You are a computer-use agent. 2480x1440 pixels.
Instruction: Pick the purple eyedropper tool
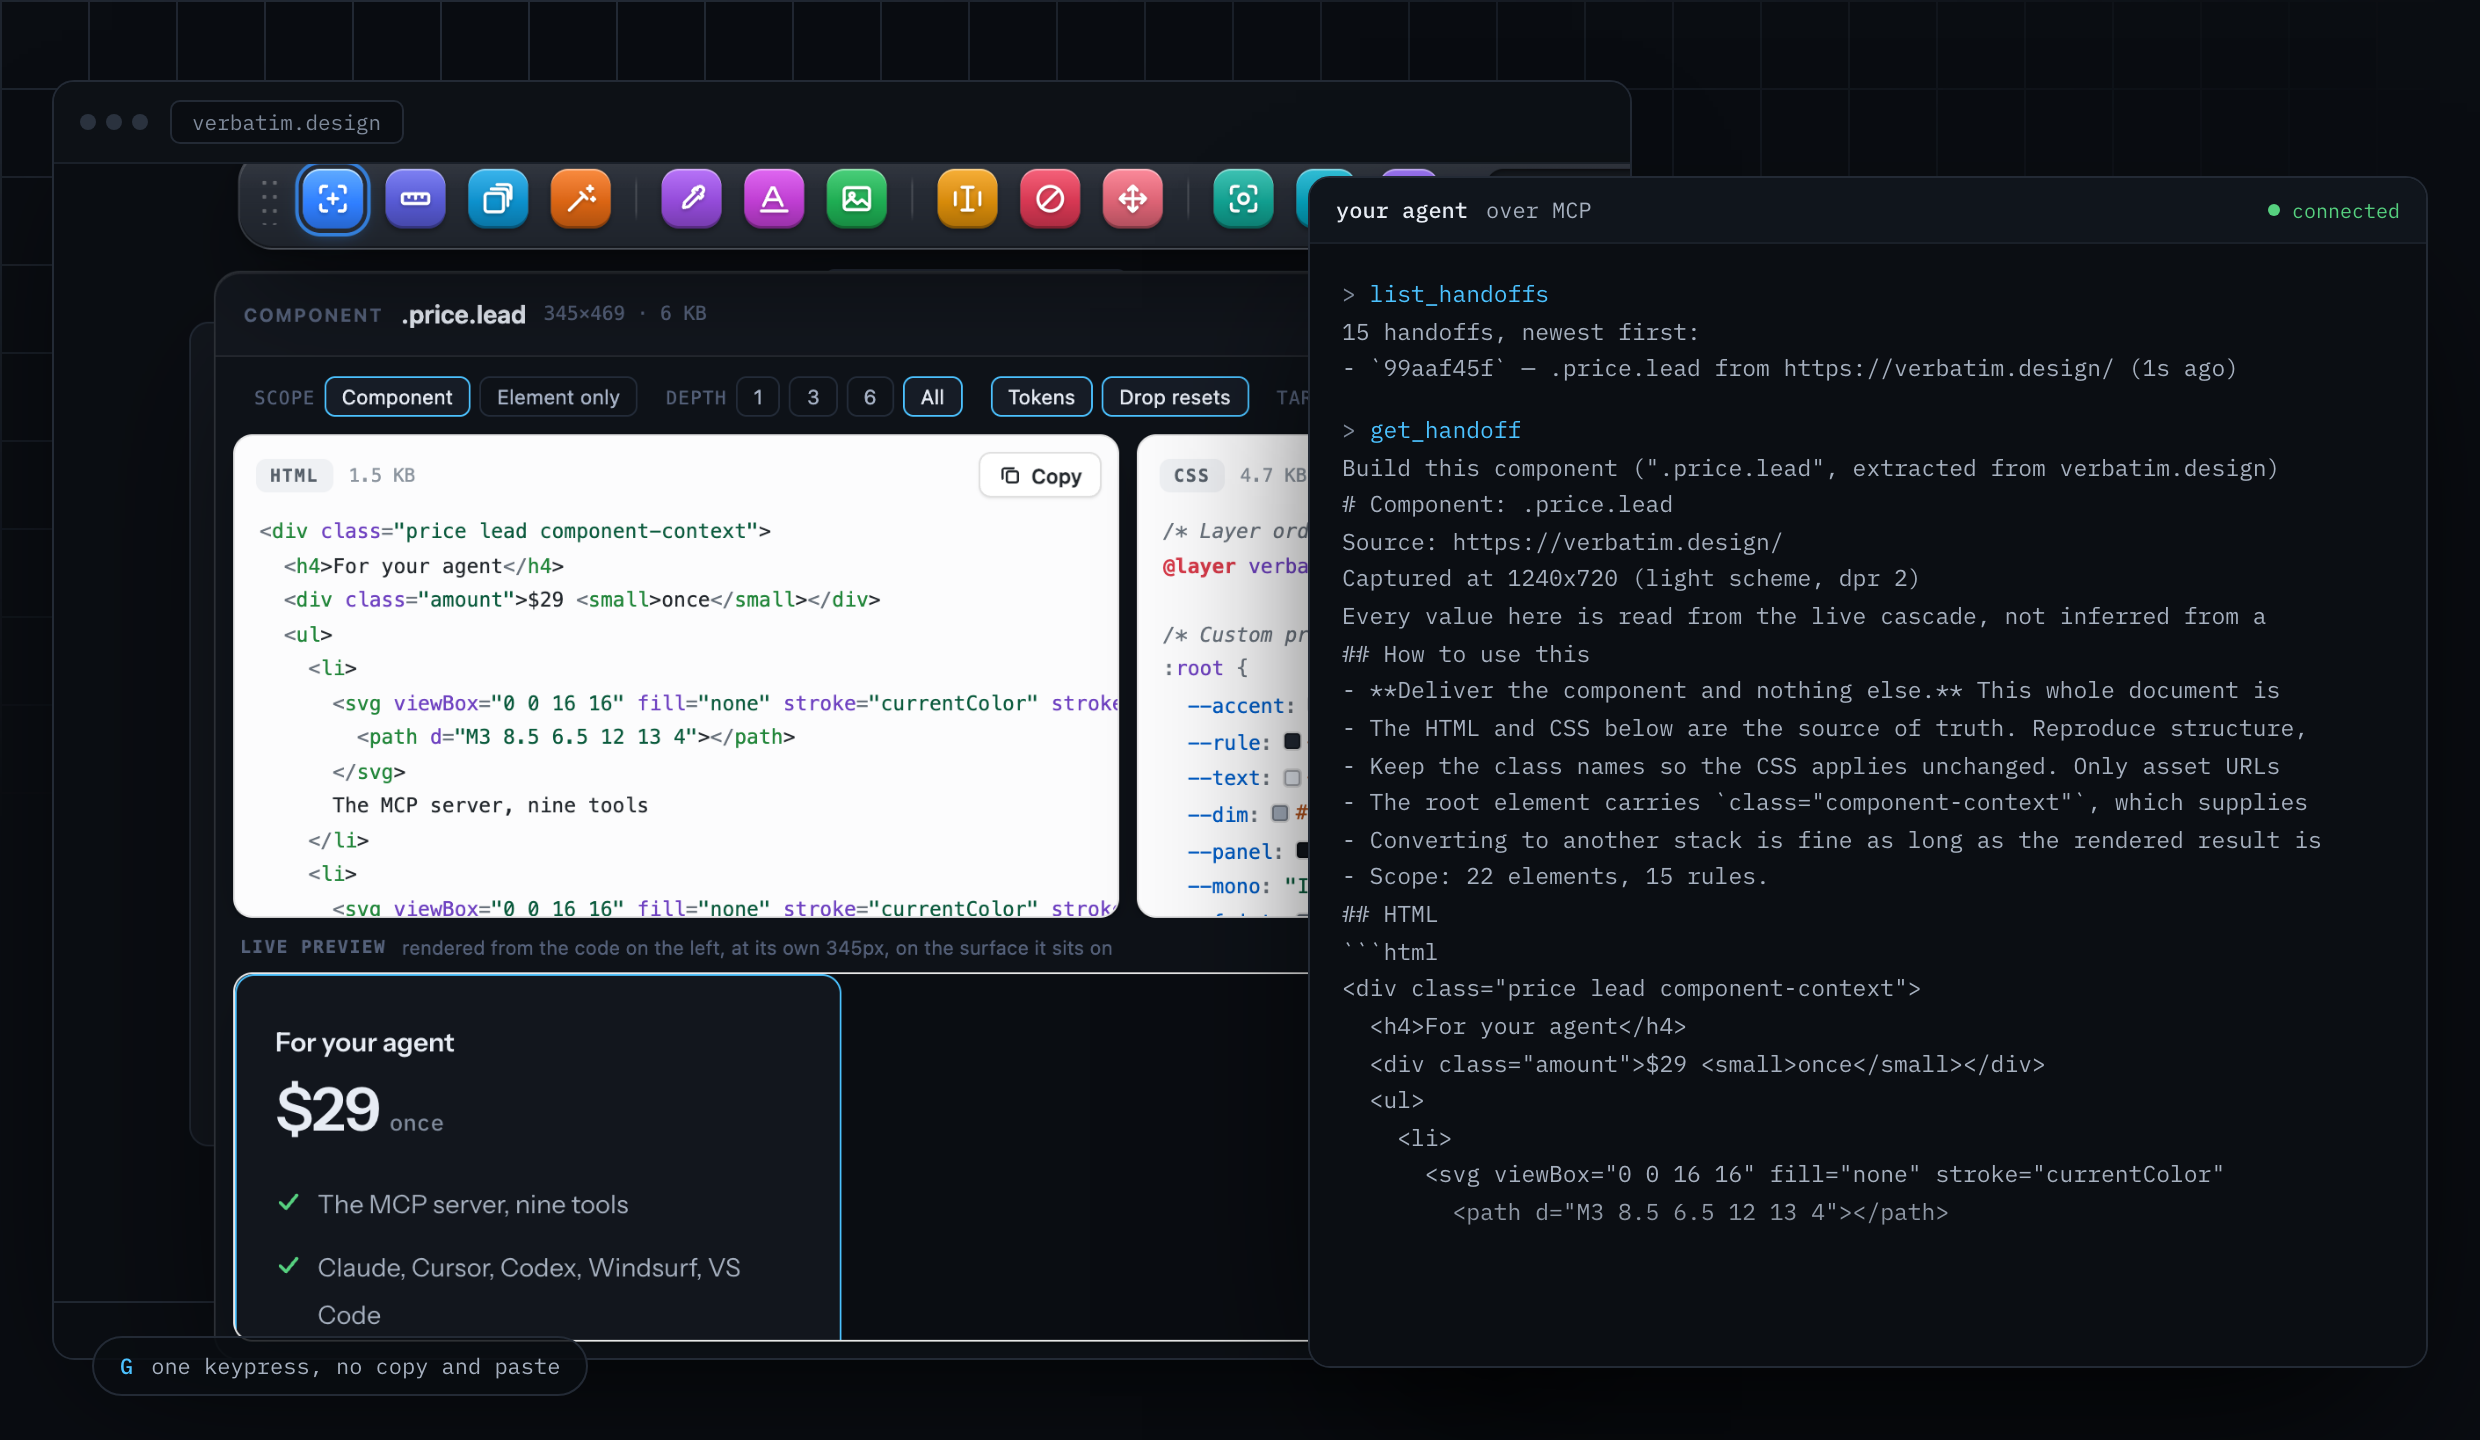pyautogui.click(x=691, y=199)
